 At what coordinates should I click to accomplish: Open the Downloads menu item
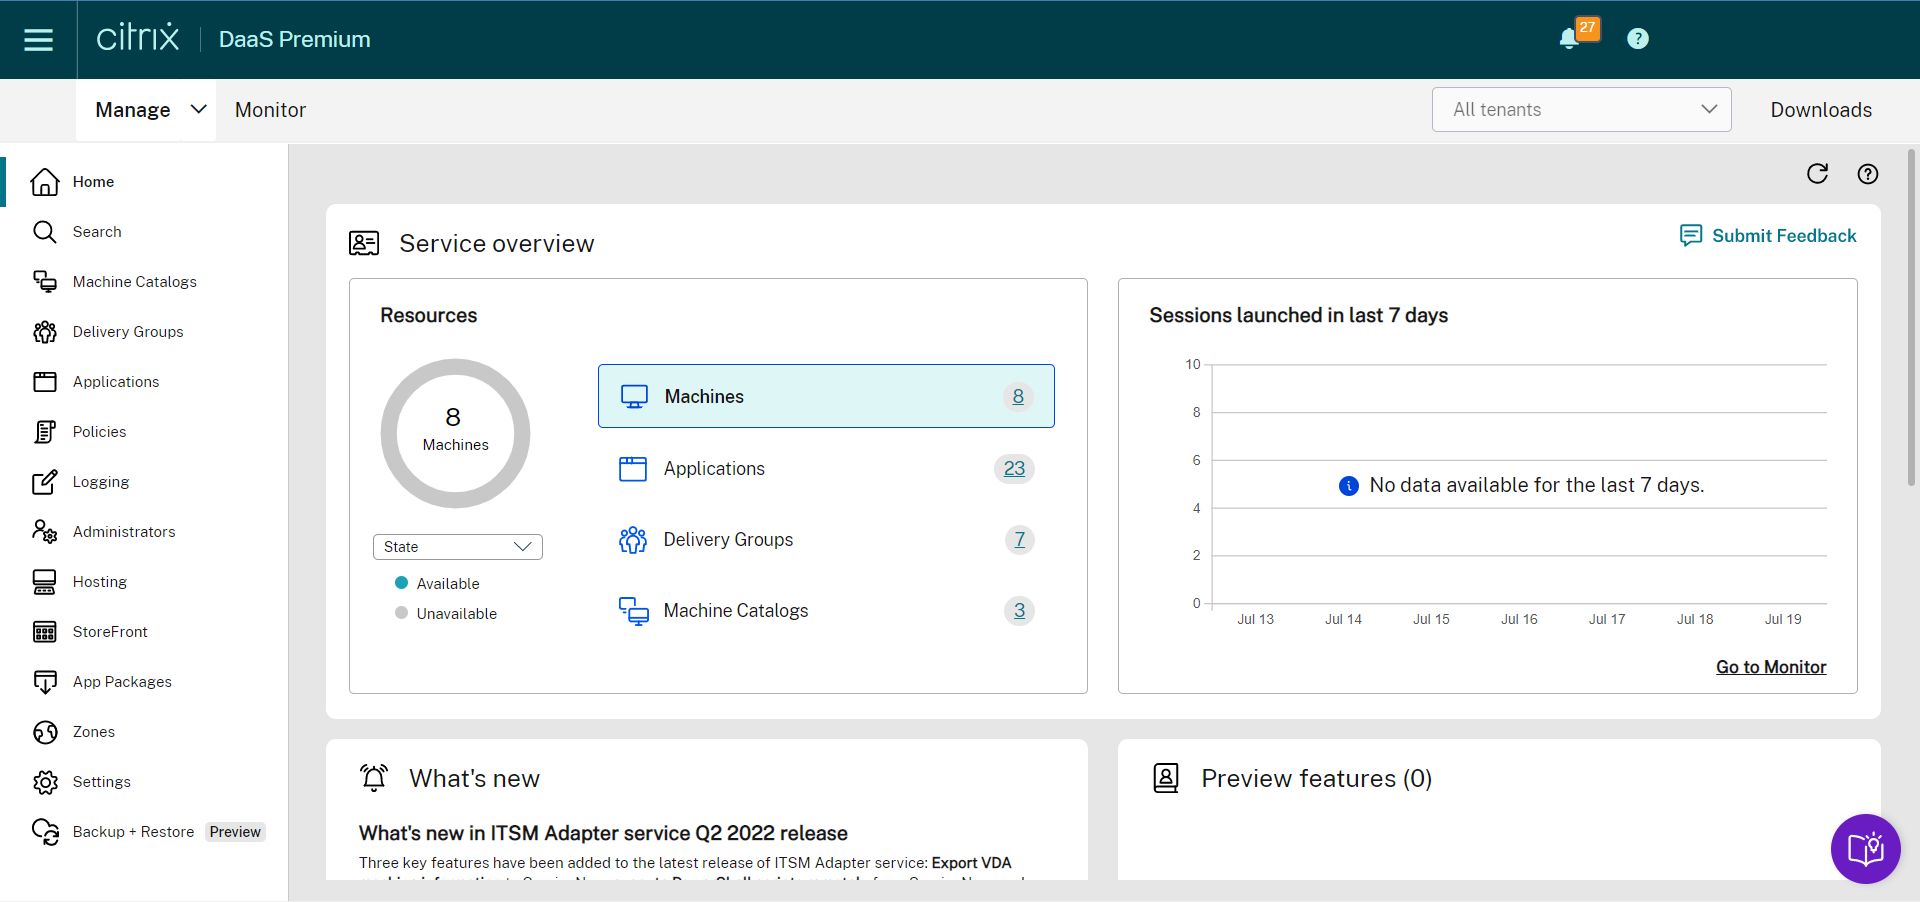1820,110
